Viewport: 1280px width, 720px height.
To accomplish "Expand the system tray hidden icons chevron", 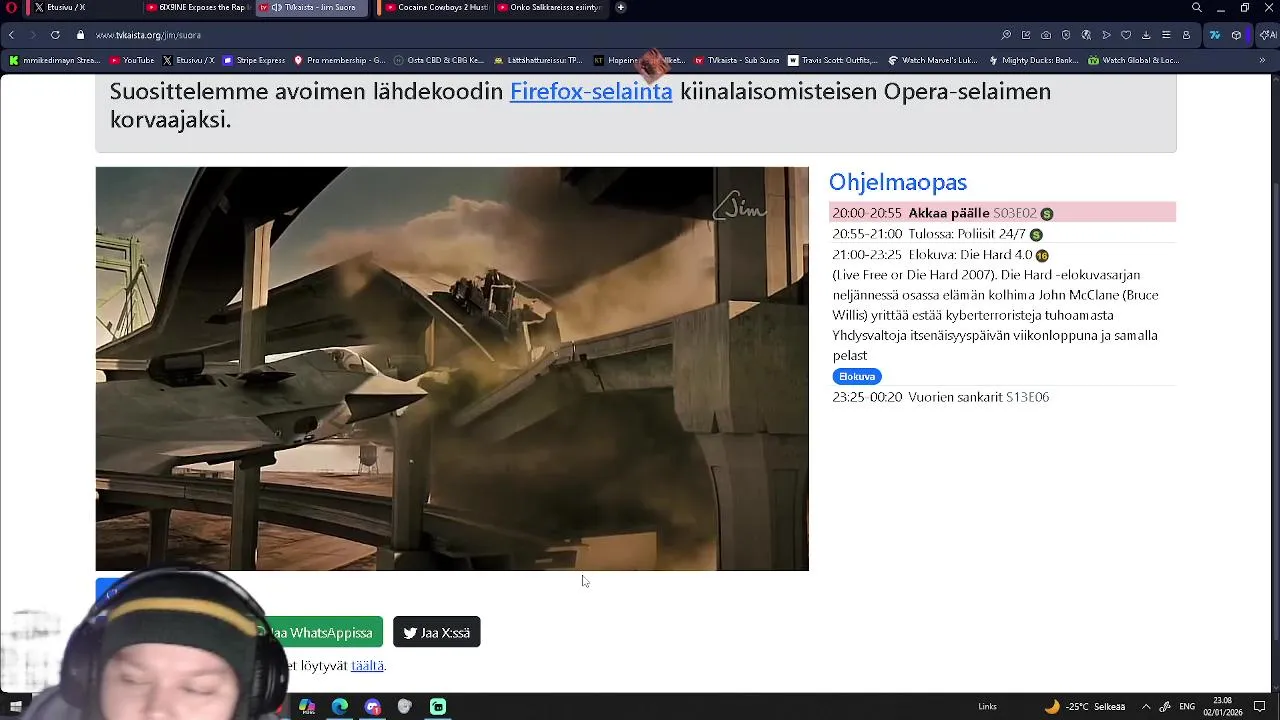I will tap(1146, 706).
